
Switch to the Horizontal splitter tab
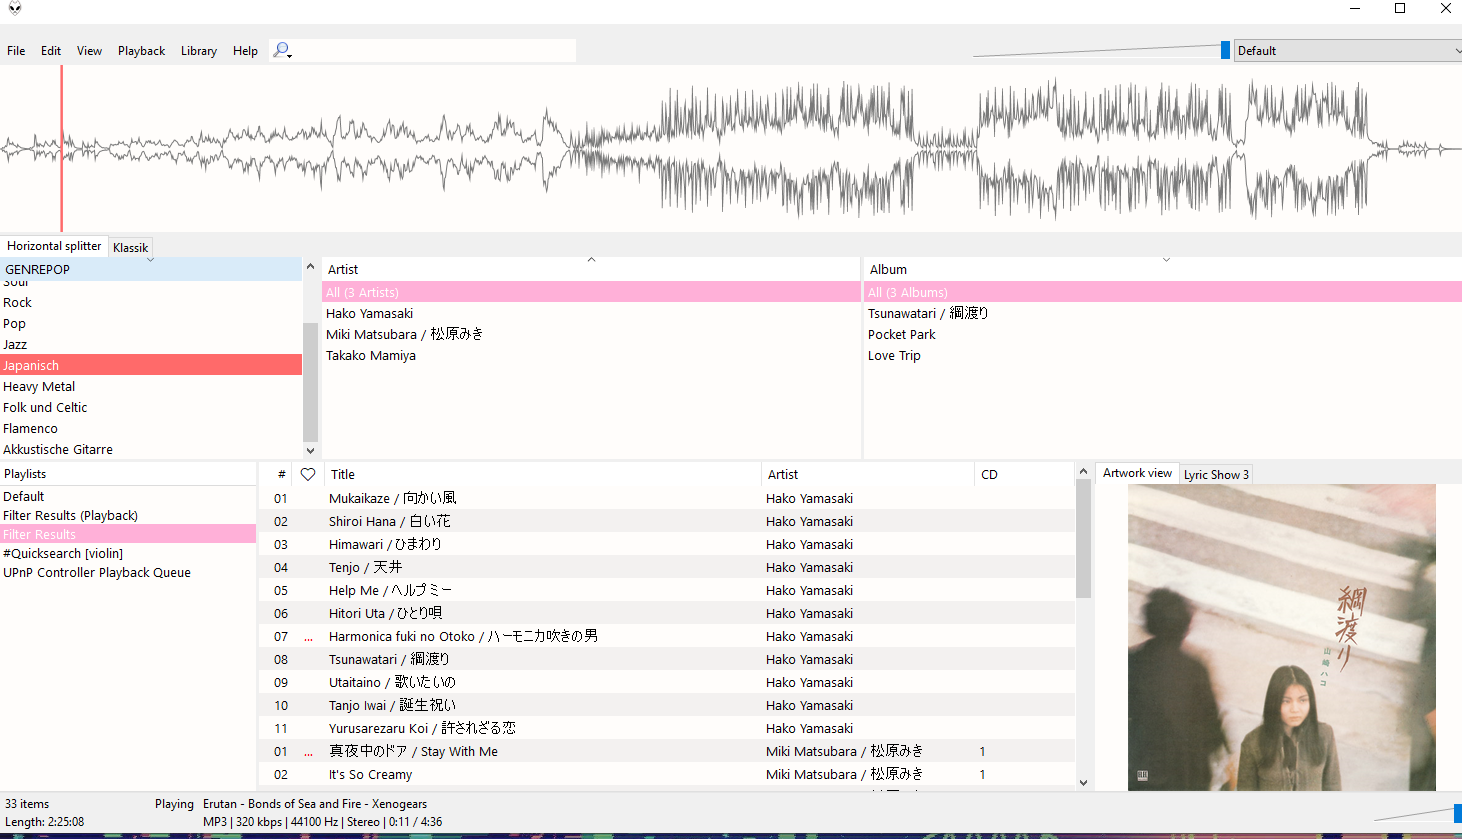coord(54,246)
